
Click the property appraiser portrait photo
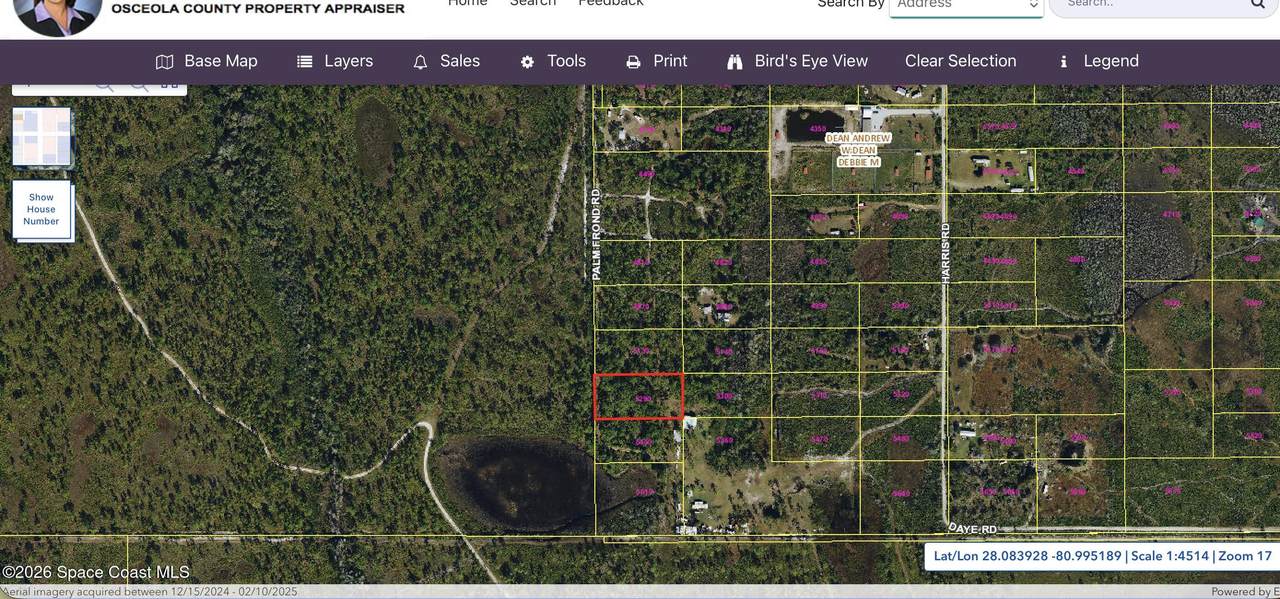(57, 13)
